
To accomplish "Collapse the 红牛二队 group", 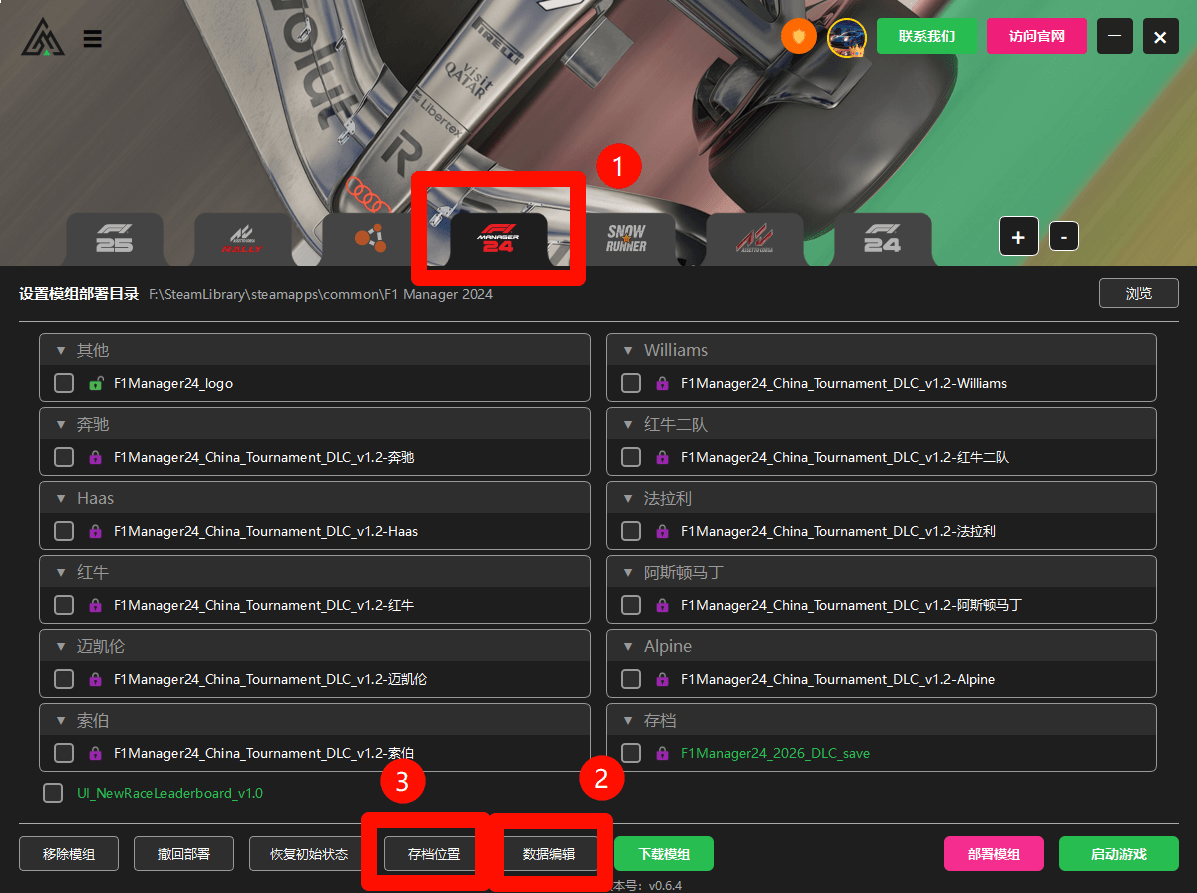I will pos(628,425).
